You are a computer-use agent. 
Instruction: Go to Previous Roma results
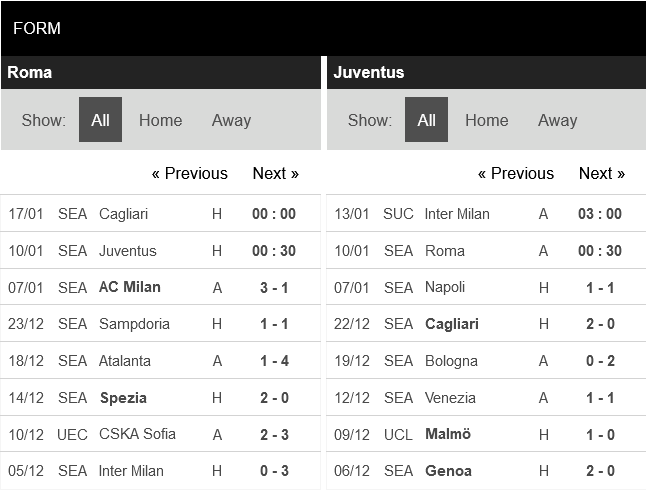tap(189, 173)
